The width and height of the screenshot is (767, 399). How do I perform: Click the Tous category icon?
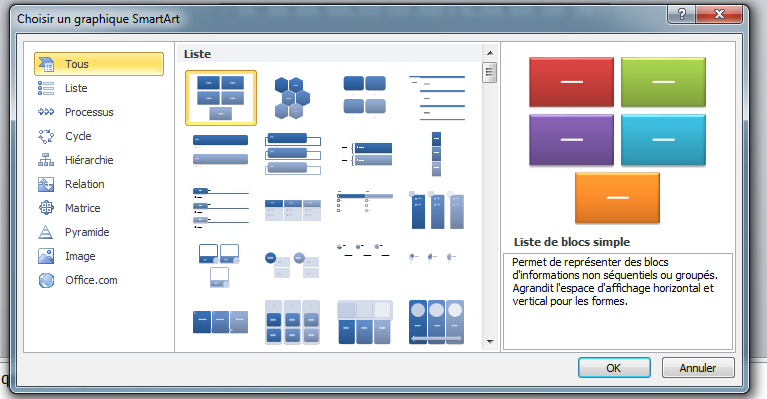point(46,64)
